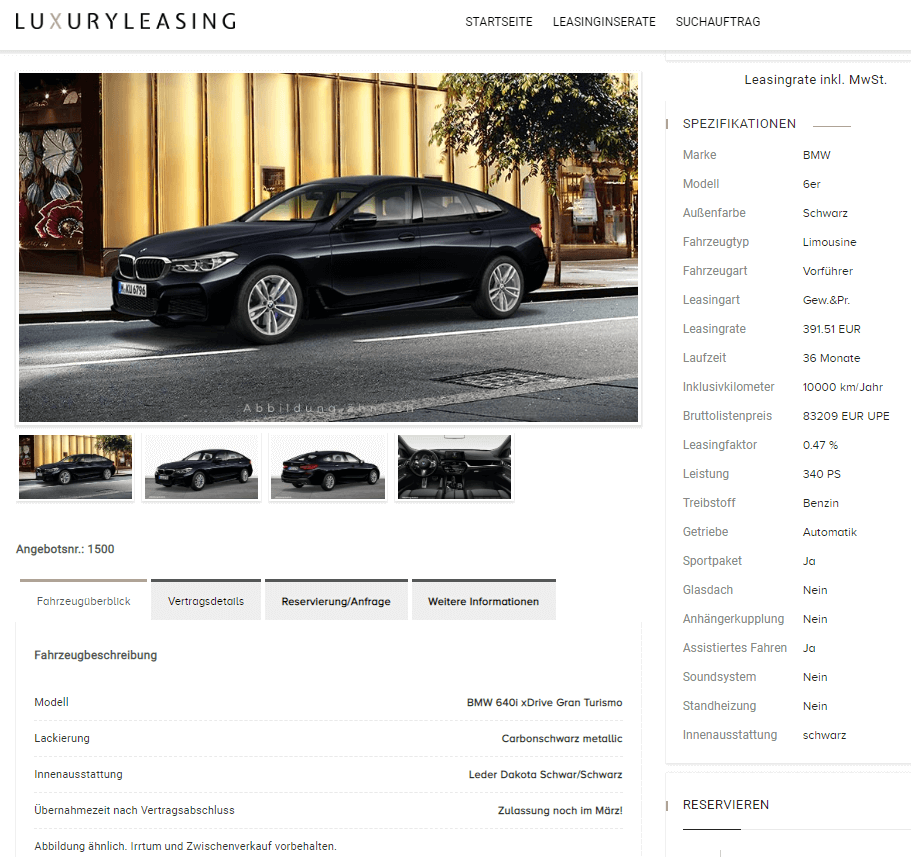Open SUCHAUFTRAG navigation link
Image resolution: width=911 pixels, height=857 pixels.
[718, 22]
